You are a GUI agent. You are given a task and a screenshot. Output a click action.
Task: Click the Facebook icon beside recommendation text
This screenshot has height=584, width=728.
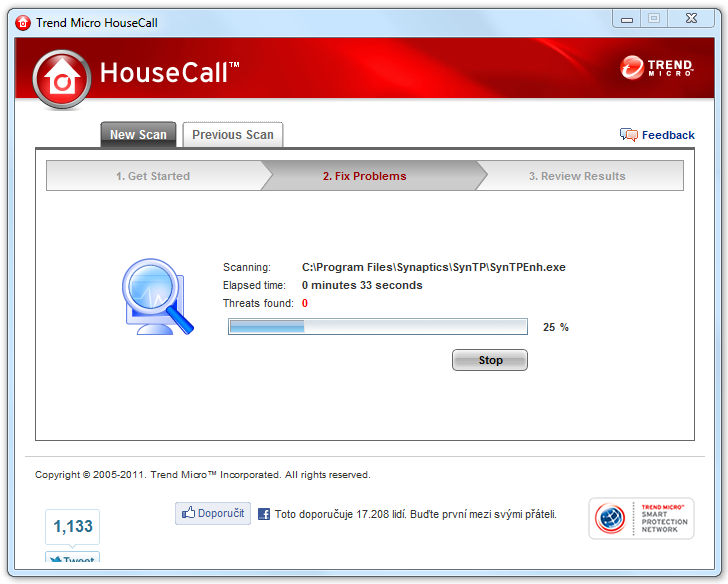pyautogui.click(x=264, y=514)
